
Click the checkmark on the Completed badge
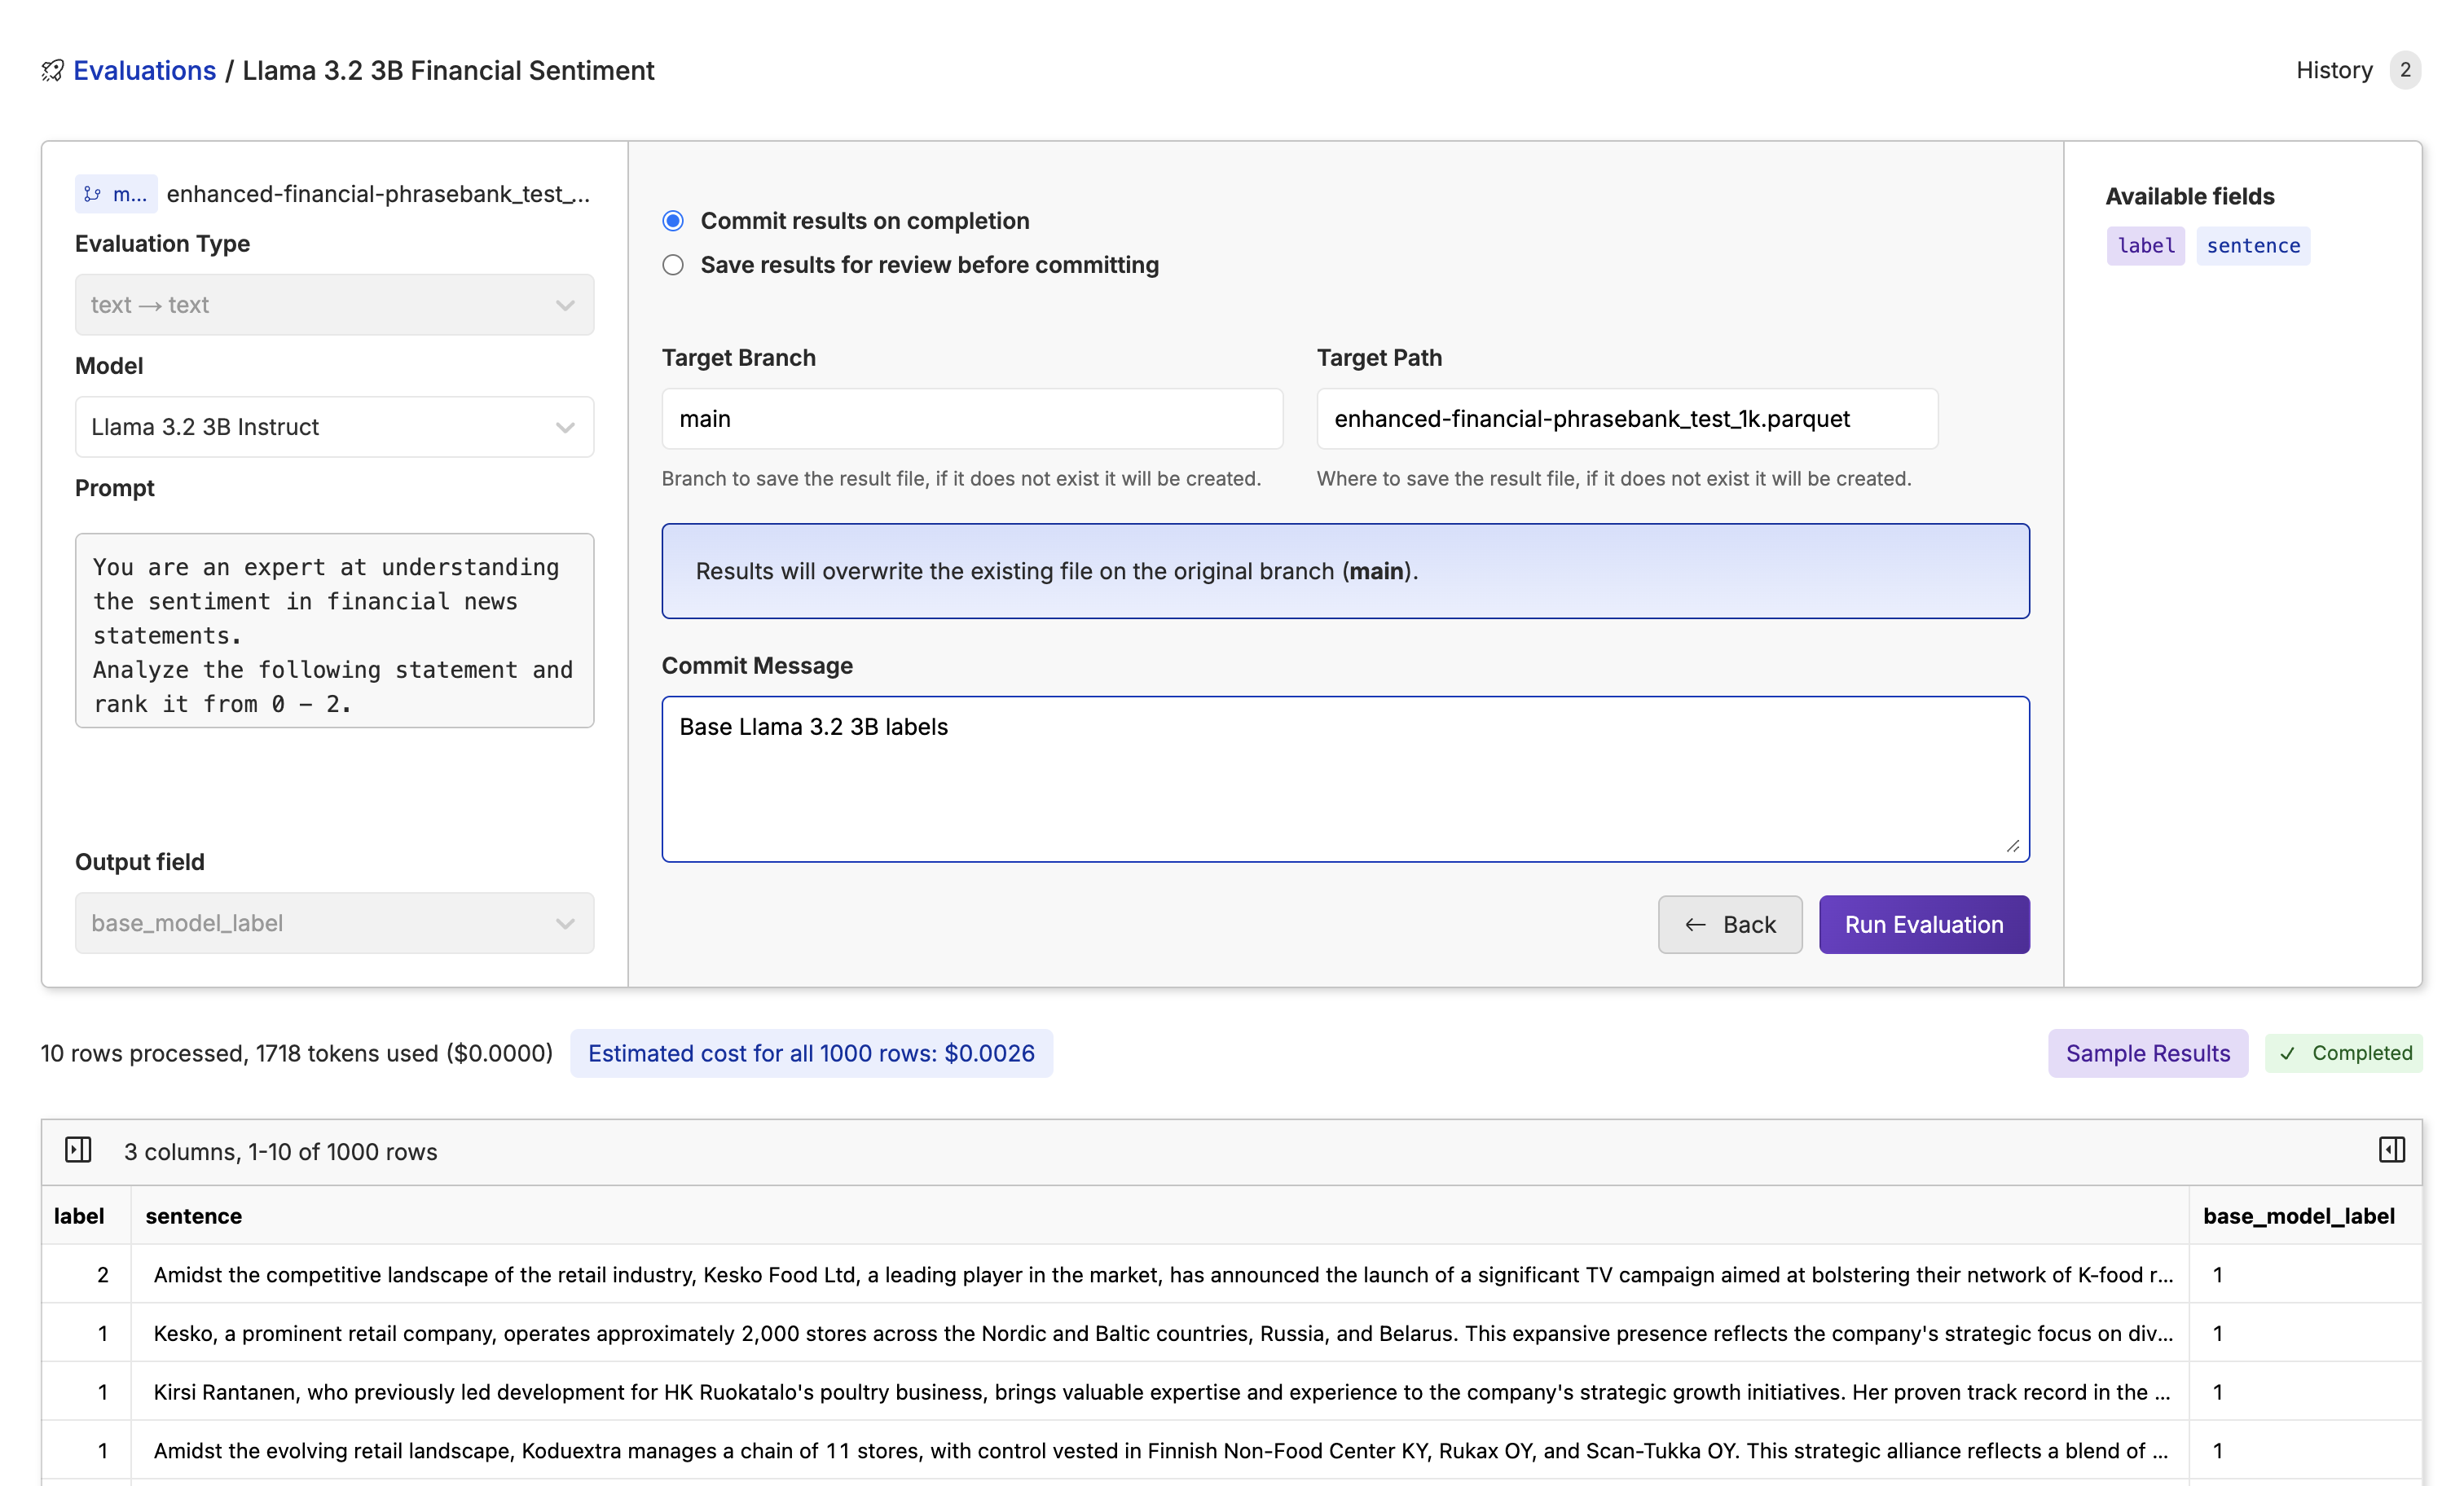2287,1053
